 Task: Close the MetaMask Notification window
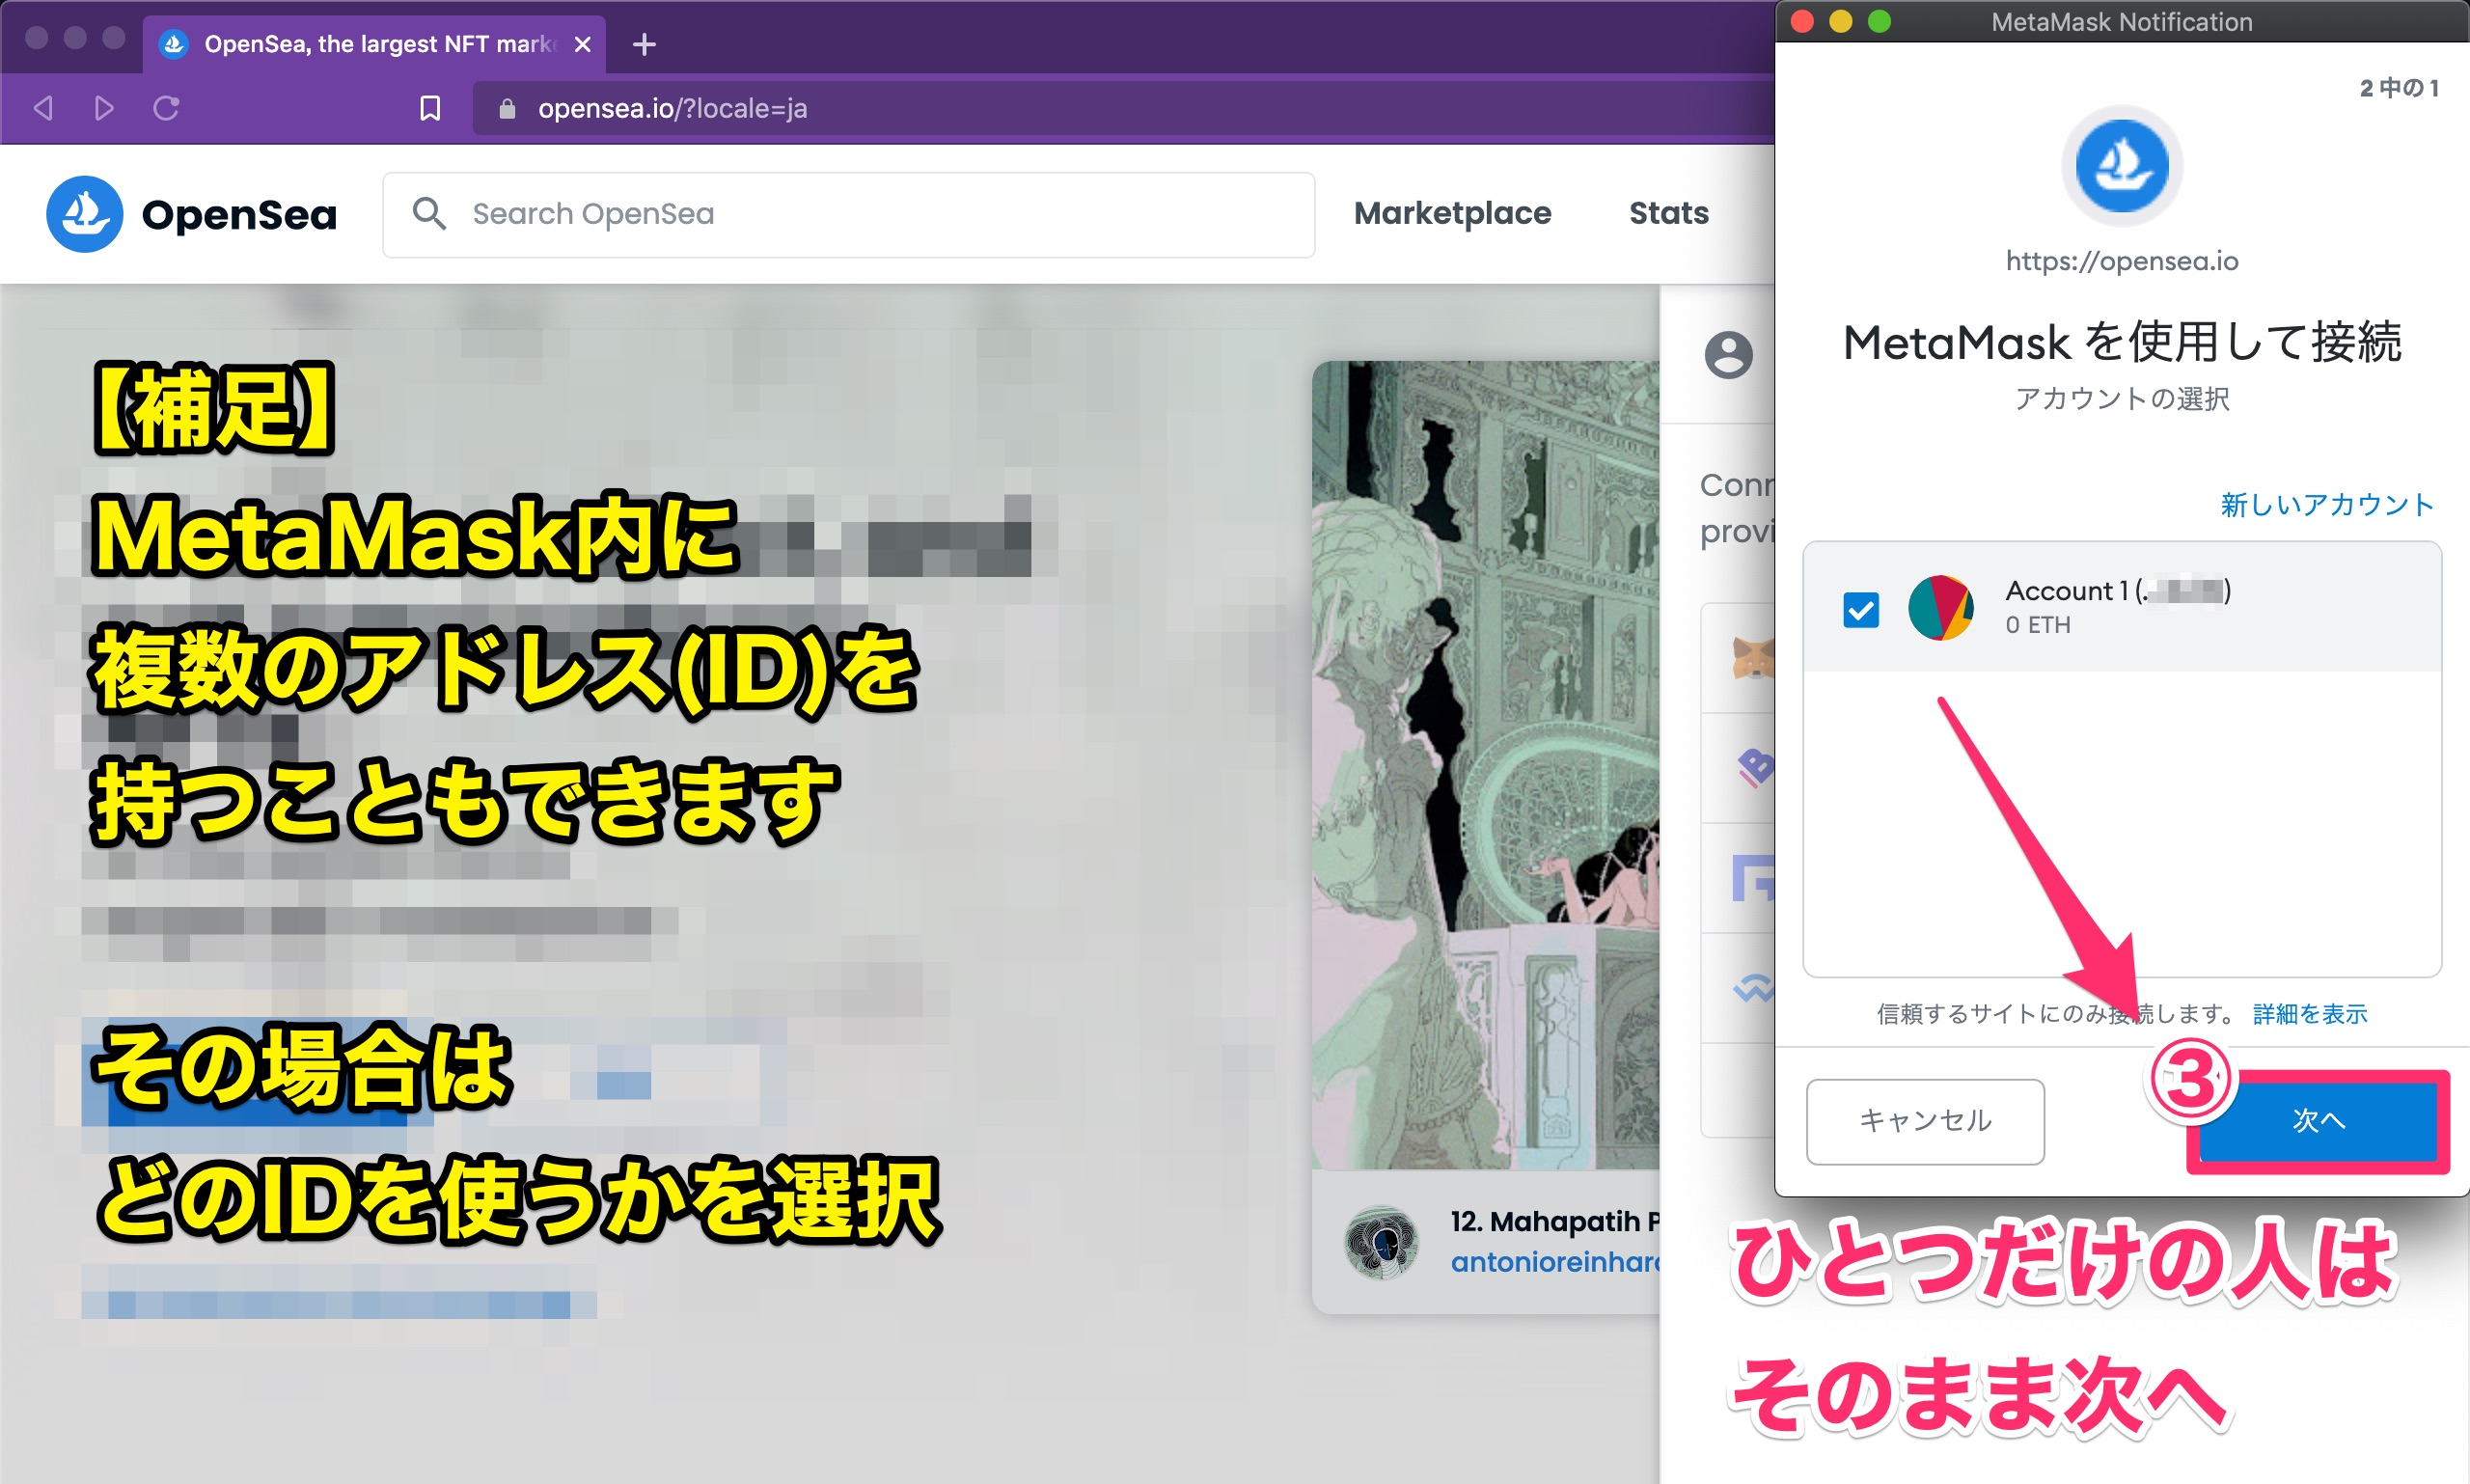tap(1802, 21)
